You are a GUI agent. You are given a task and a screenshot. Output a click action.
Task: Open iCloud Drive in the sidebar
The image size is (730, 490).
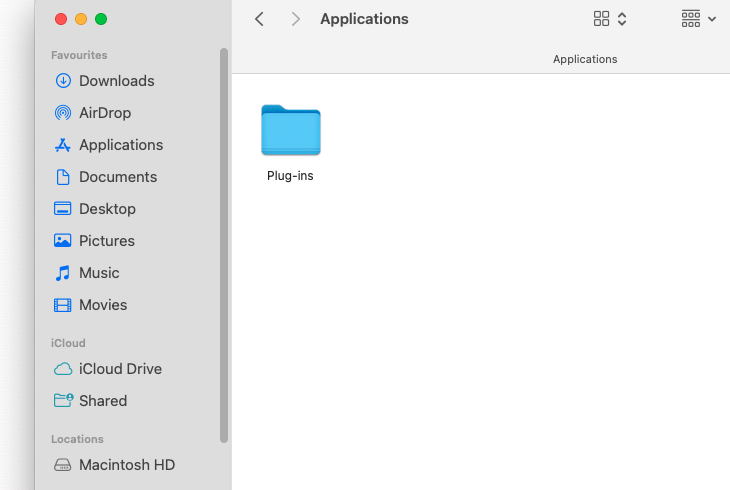tap(108, 369)
